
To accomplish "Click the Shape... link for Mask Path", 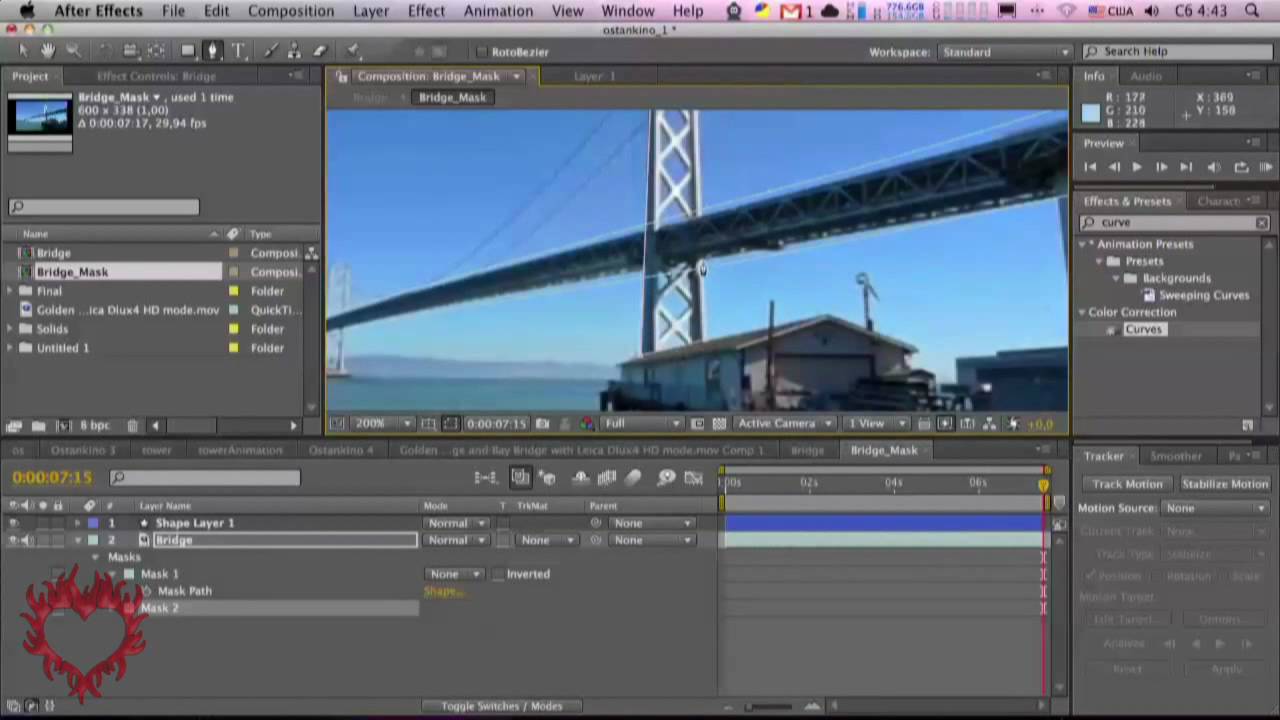I will click(x=443, y=591).
